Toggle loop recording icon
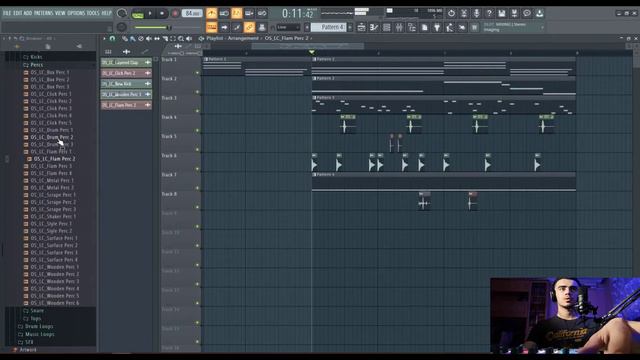The image size is (640, 360). coord(262,13)
